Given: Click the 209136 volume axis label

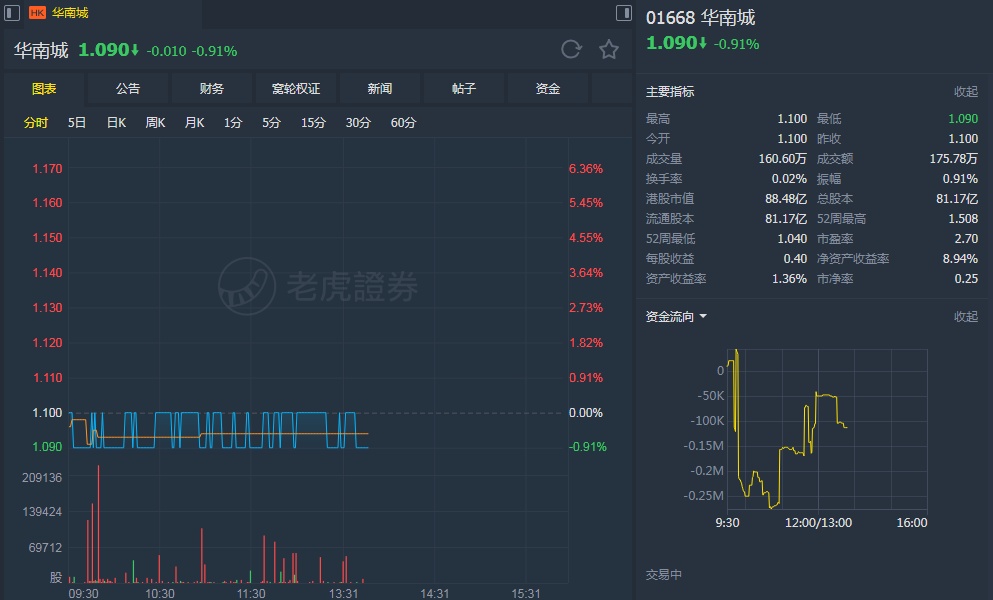Looking at the screenshot, I should click(42, 478).
